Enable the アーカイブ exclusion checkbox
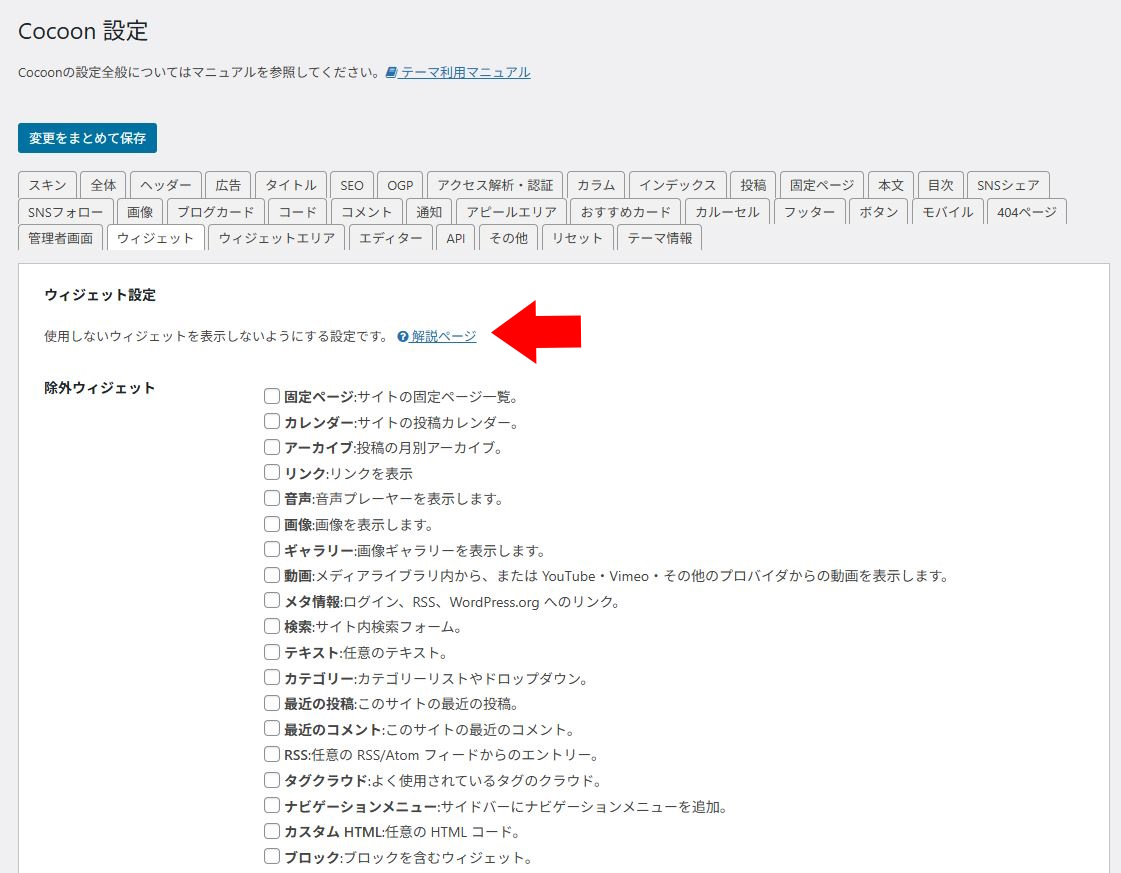 [272, 447]
